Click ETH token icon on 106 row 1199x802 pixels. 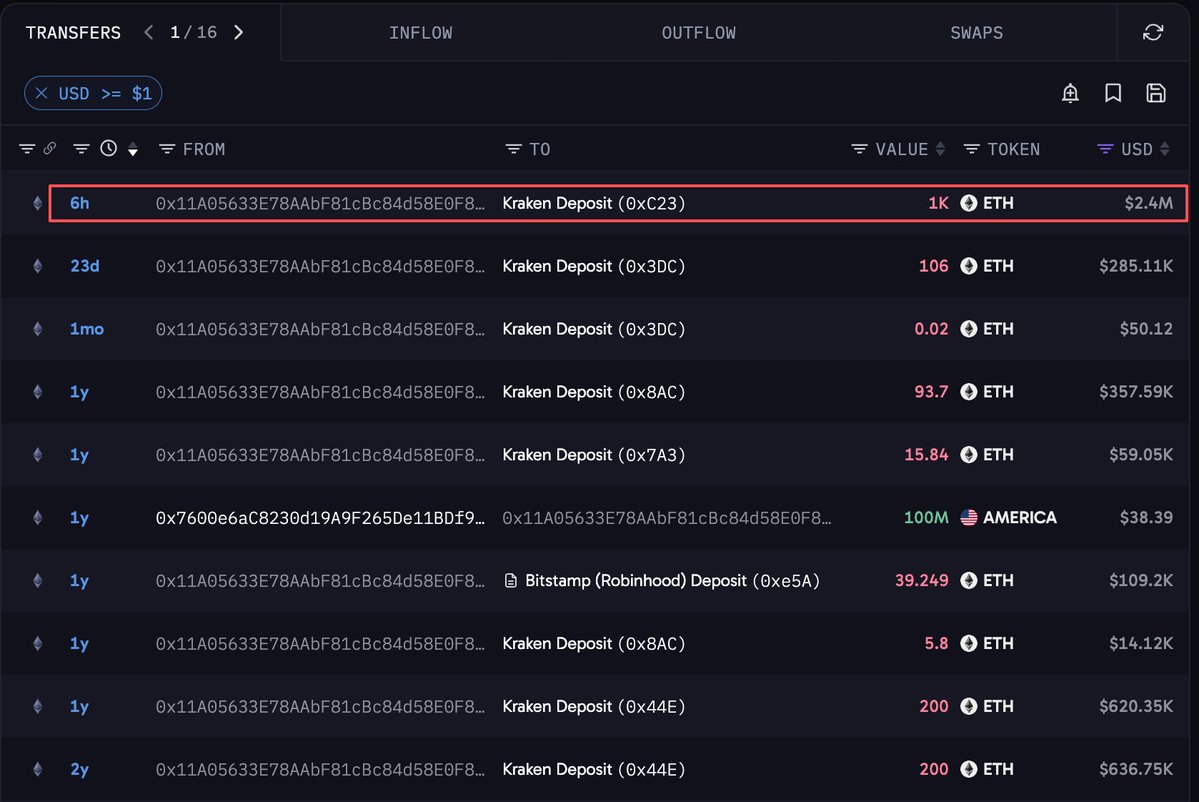(x=969, y=266)
